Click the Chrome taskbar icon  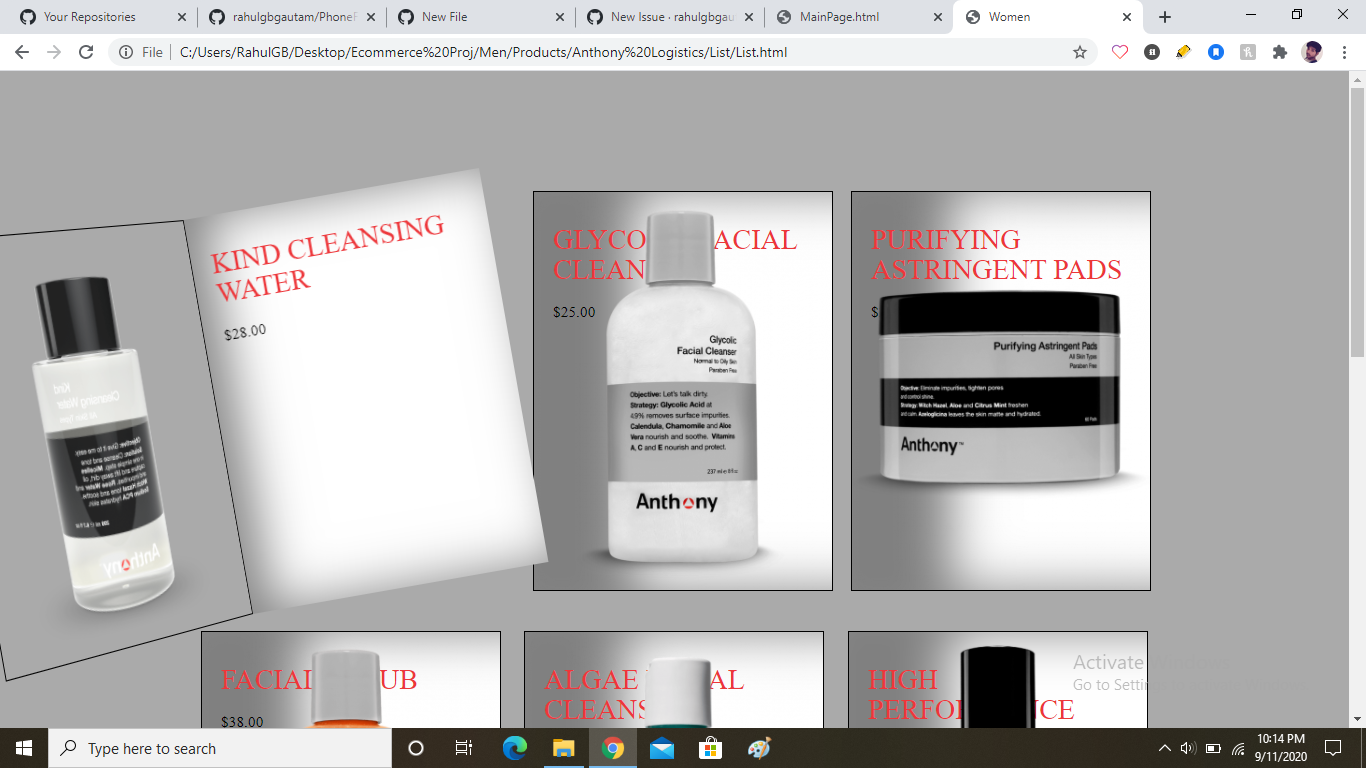tap(613, 748)
